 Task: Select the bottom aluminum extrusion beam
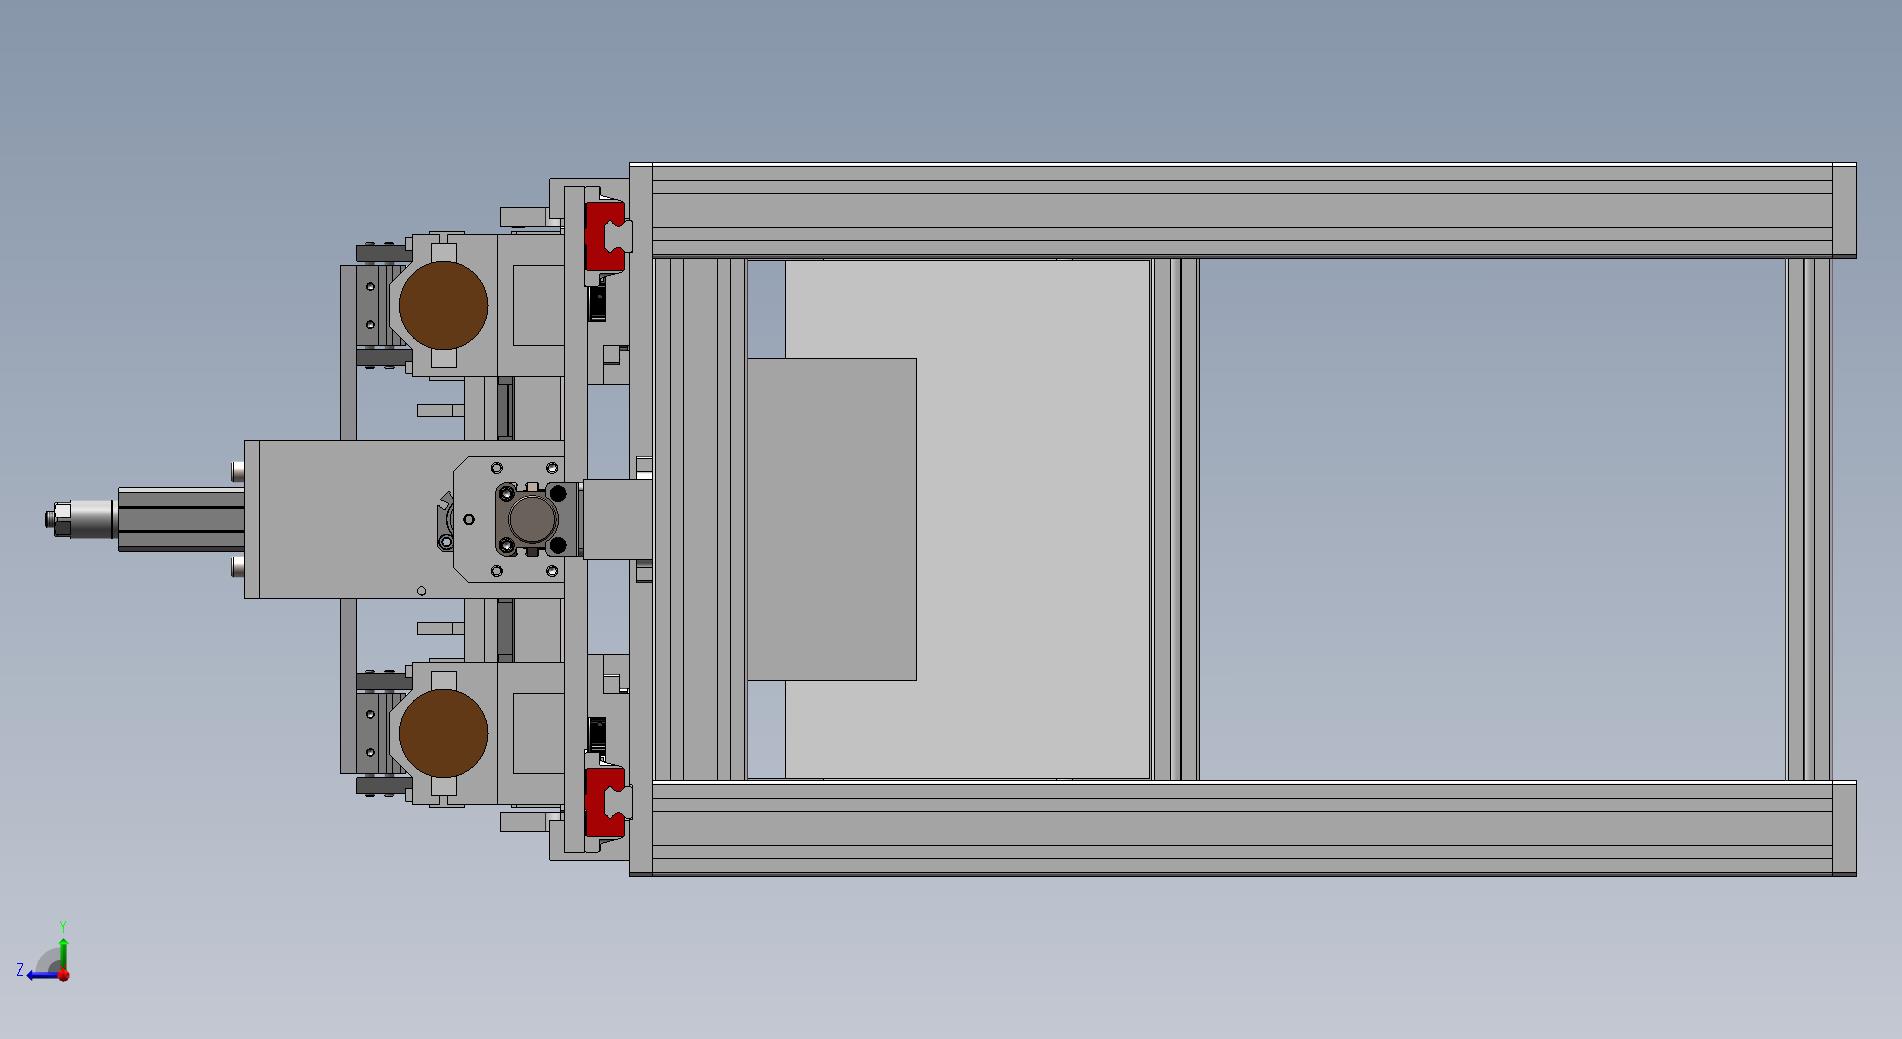coord(1243,829)
